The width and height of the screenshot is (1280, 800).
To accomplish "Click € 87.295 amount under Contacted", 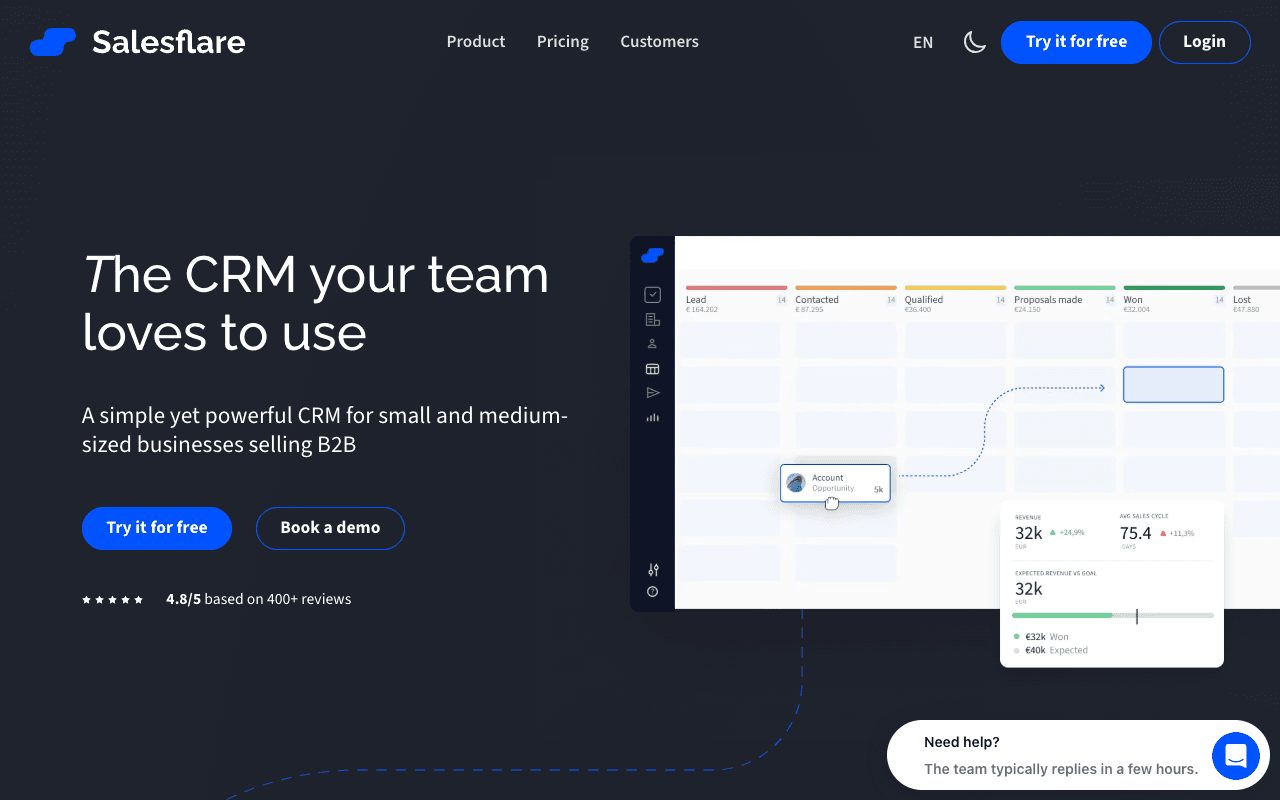I will point(810,310).
